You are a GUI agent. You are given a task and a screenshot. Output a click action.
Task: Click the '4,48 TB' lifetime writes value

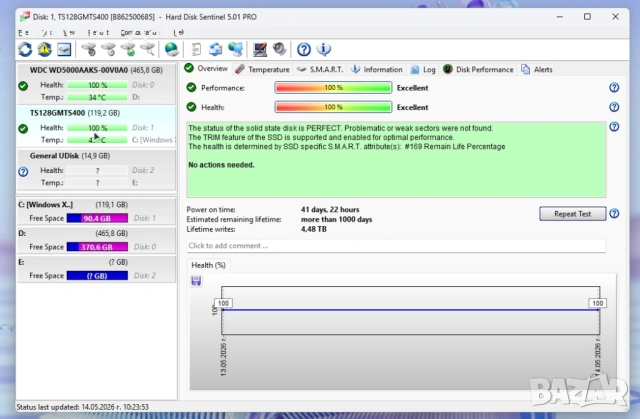313,229
